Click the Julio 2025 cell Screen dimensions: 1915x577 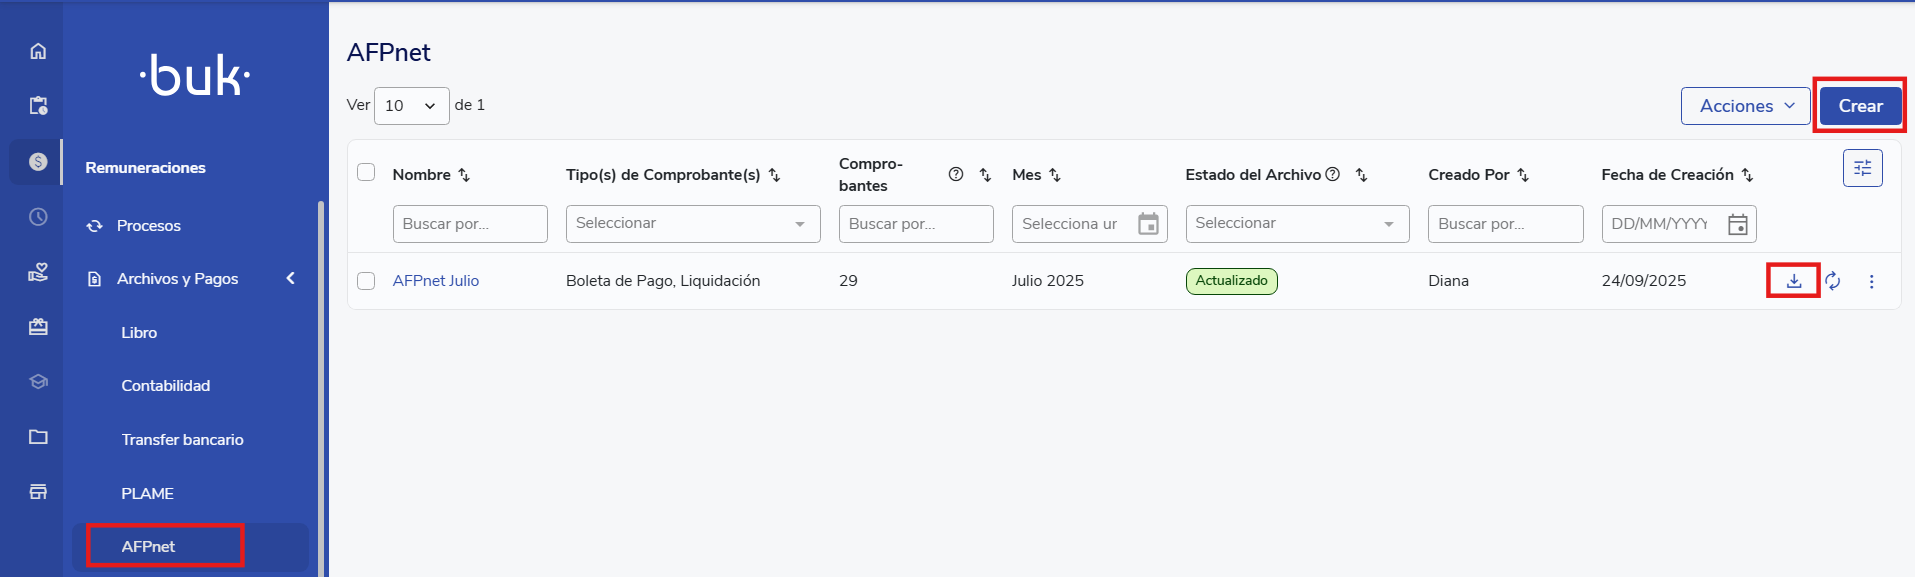click(1048, 281)
